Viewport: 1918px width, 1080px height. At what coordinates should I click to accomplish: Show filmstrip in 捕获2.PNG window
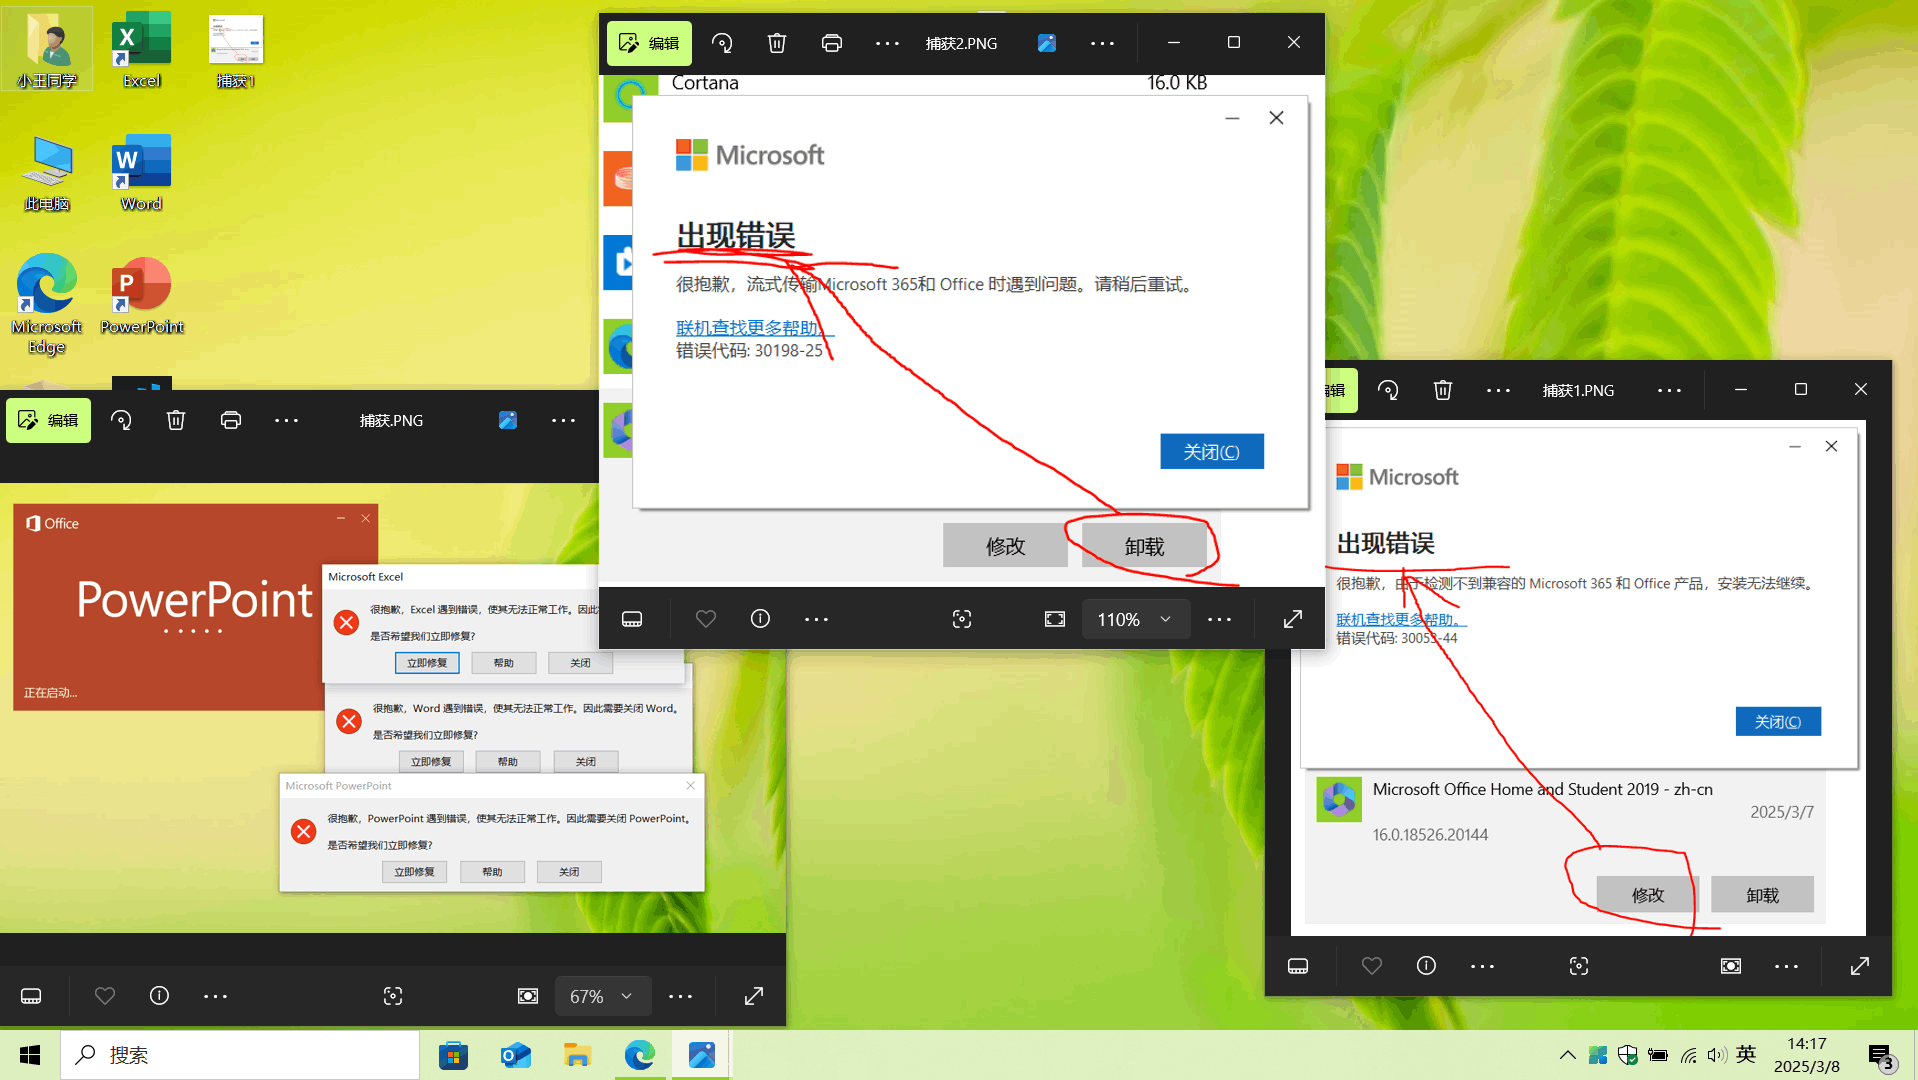632,619
